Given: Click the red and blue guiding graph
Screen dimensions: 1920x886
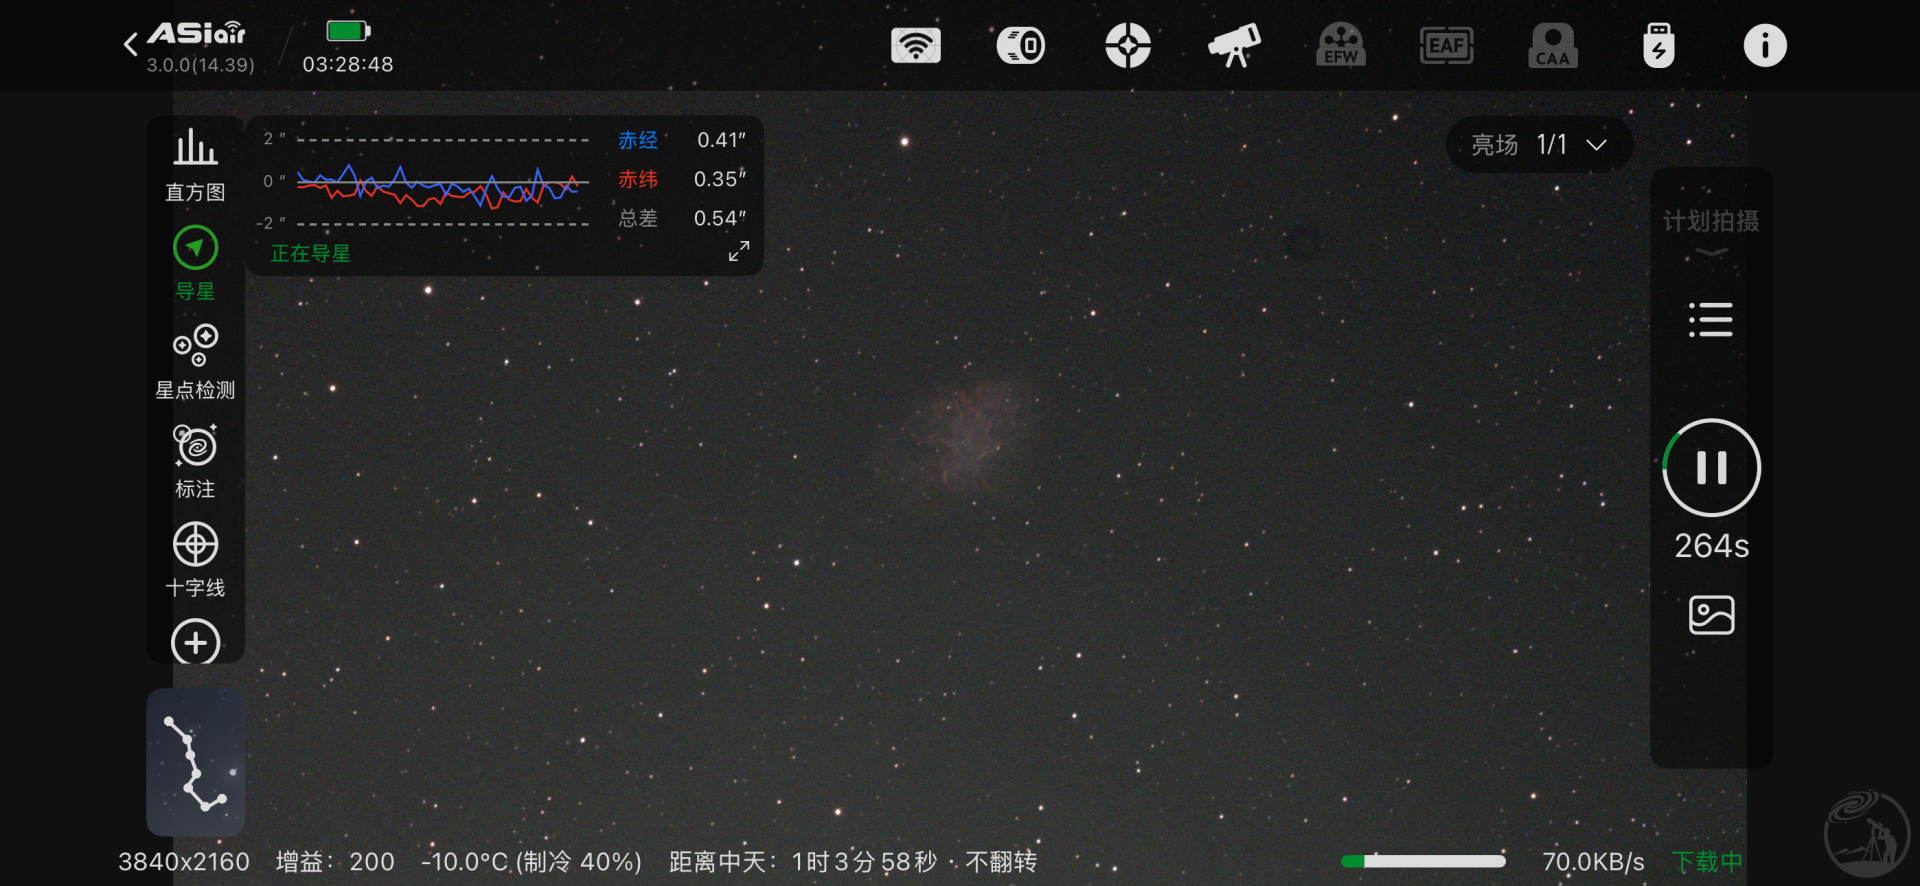Looking at the screenshot, I should [x=443, y=183].
